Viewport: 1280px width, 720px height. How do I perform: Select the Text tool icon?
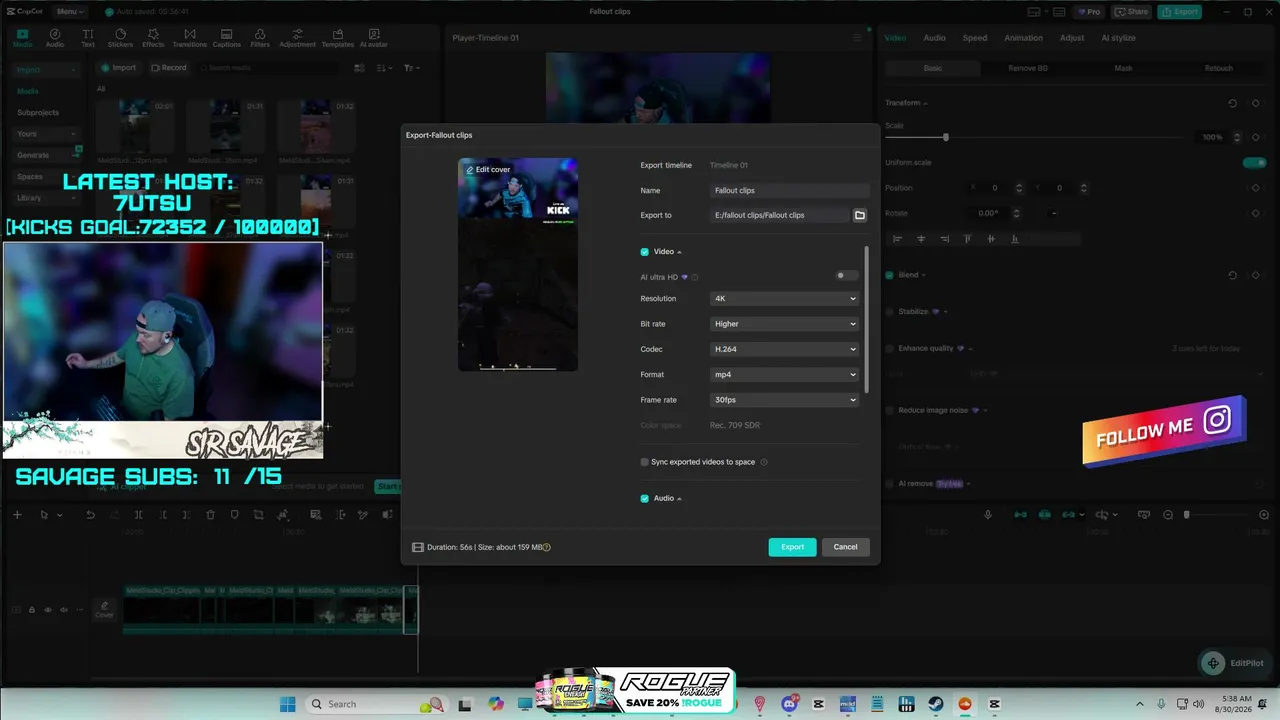(88, 38)
